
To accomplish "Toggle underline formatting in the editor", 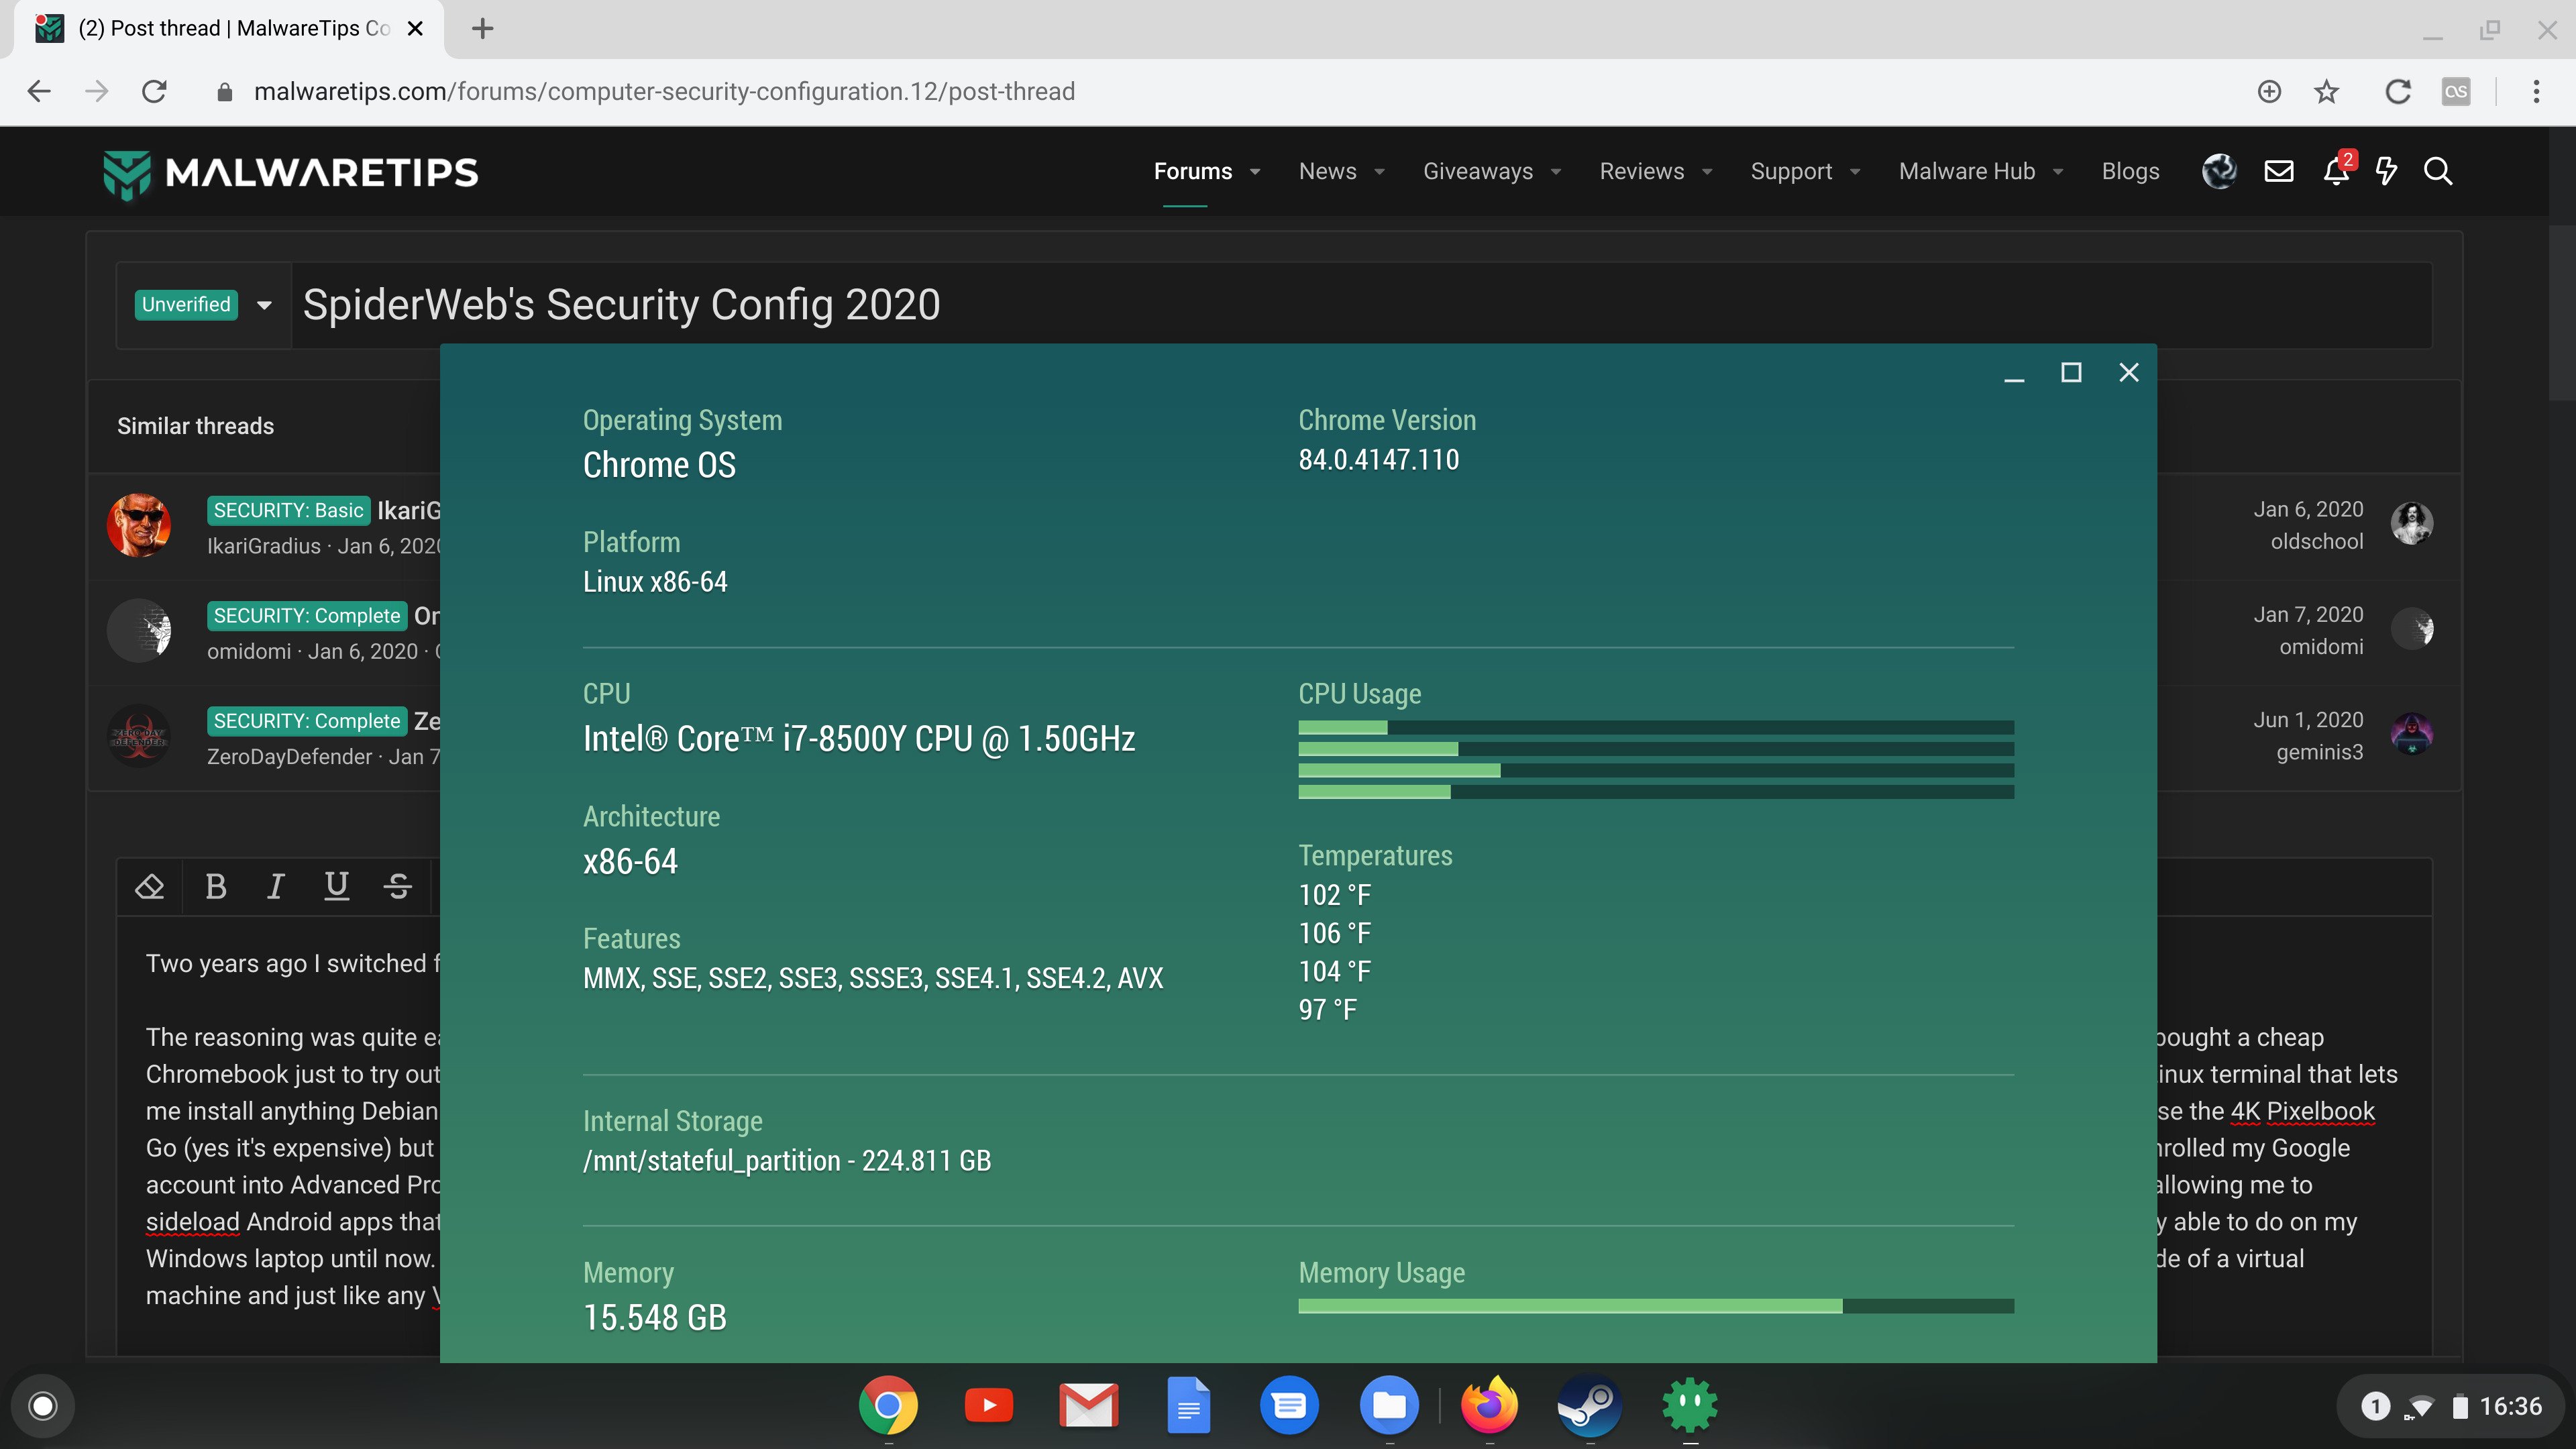I will pos(336,886).
